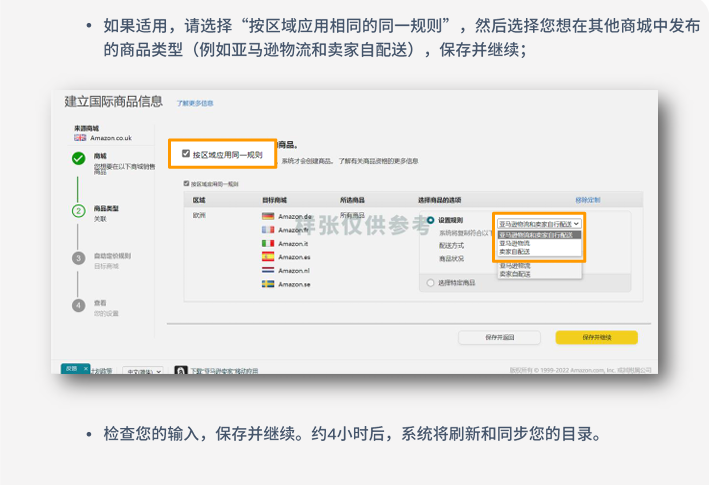
Task: Select the 设置规则 radio button
Action: click(430, 220)
